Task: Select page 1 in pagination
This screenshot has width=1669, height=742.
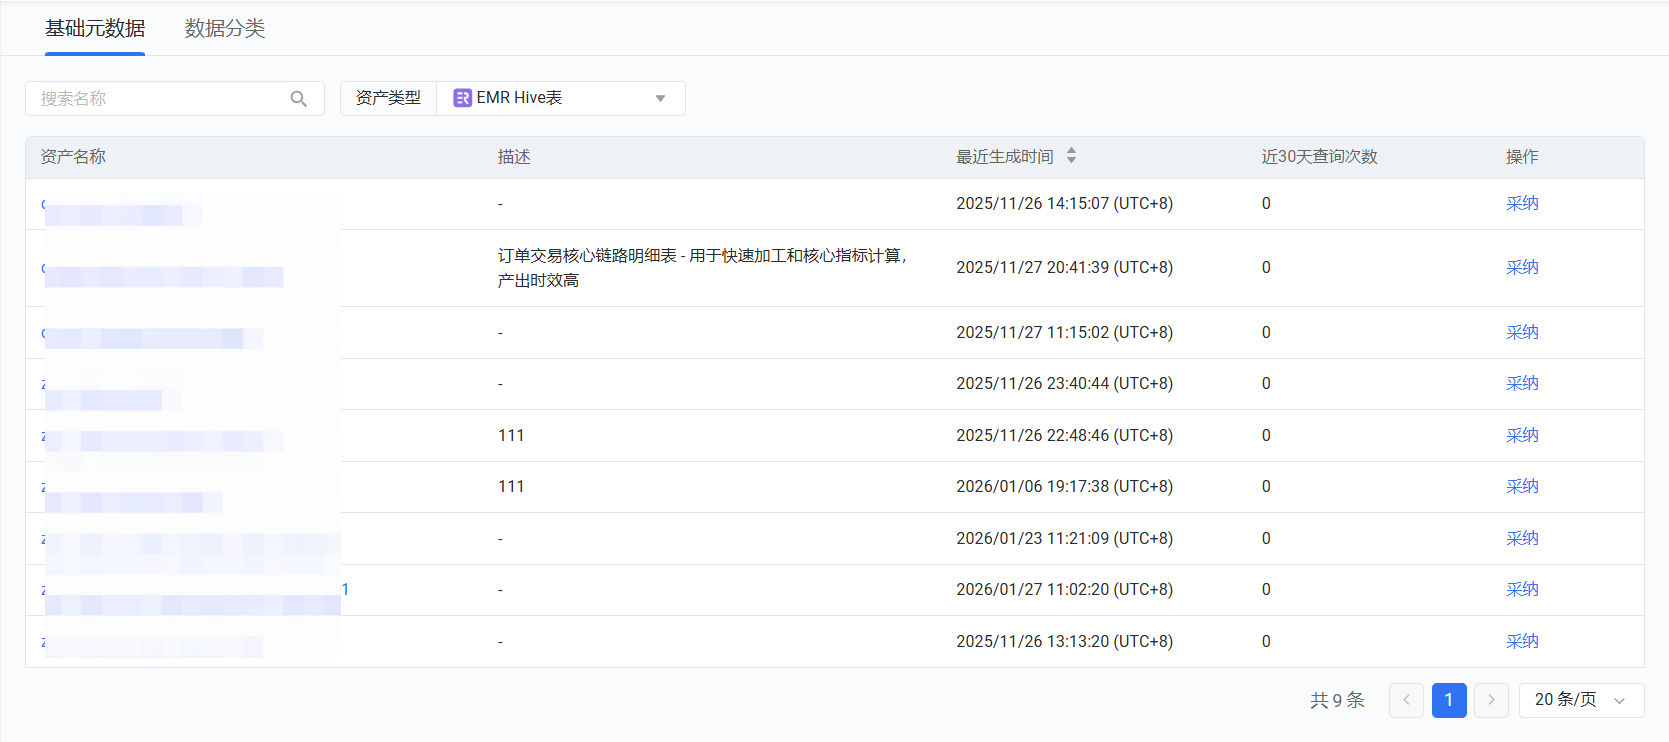Action: coord(1449,700)
